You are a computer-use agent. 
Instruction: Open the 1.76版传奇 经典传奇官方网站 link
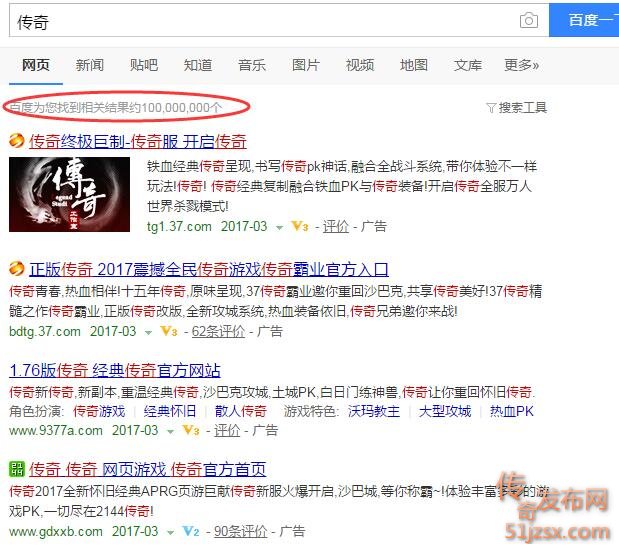(114, 370)
